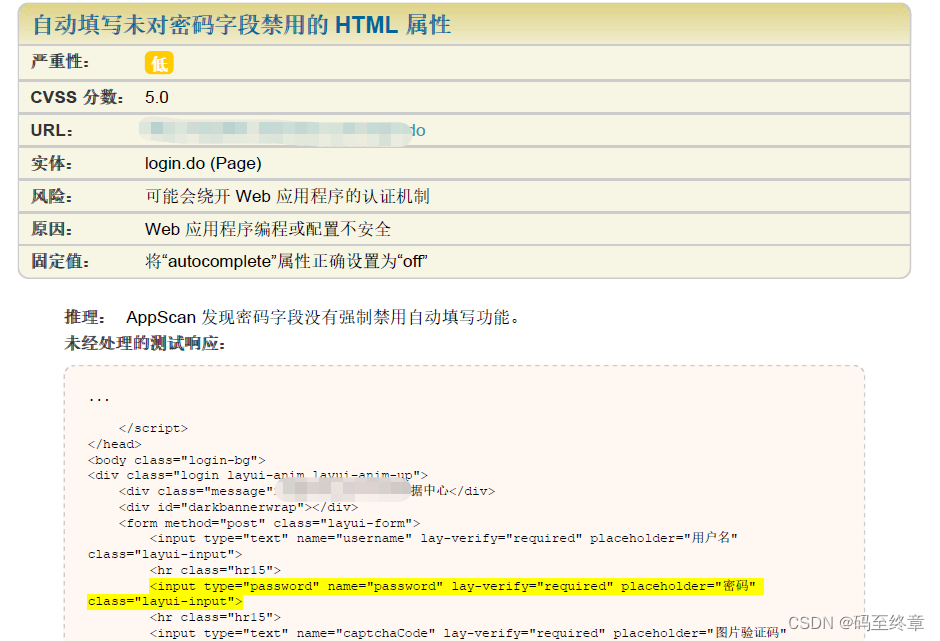Click the '严重性:' label
940x641 pixels.
point(60,62)
